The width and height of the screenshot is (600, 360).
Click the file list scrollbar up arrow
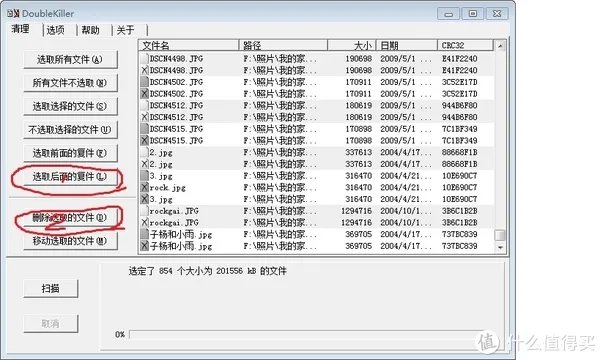click(500, 46)
